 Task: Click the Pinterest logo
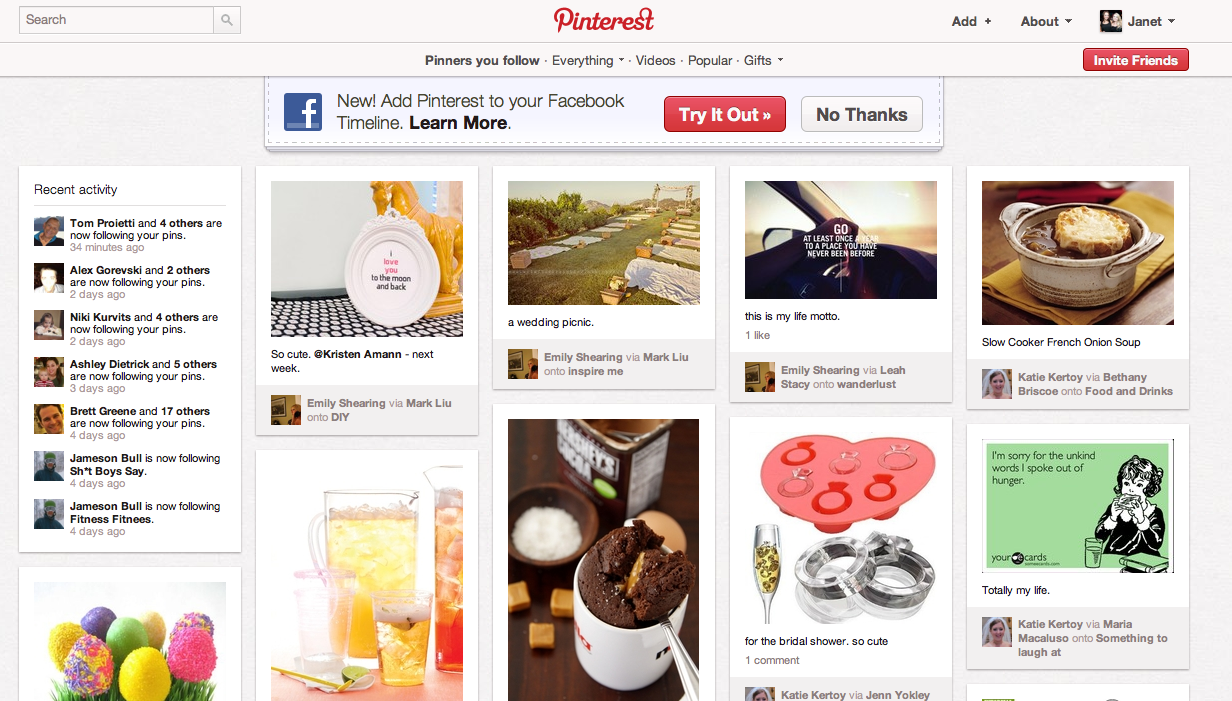(604, 20)
